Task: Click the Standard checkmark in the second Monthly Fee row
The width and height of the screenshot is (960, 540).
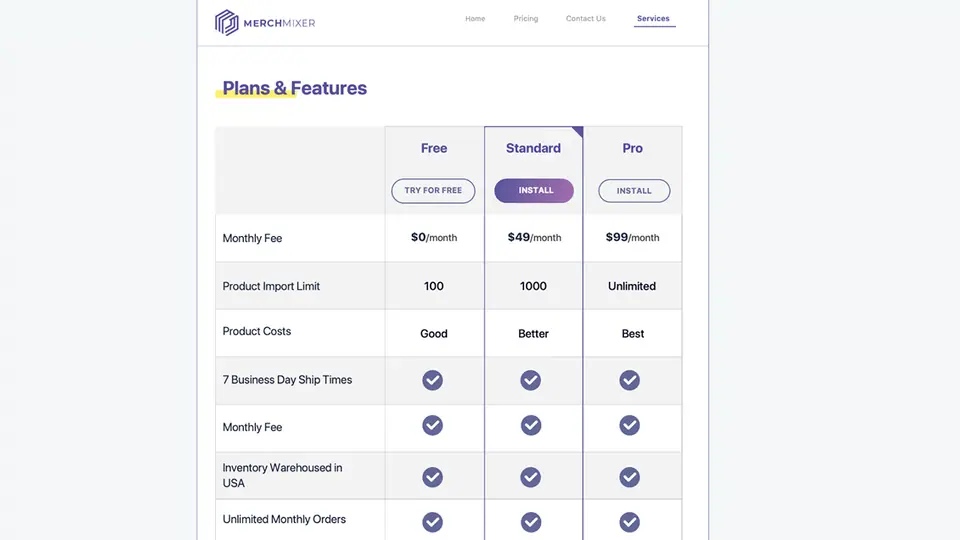Action: click(x=531, y=425)
